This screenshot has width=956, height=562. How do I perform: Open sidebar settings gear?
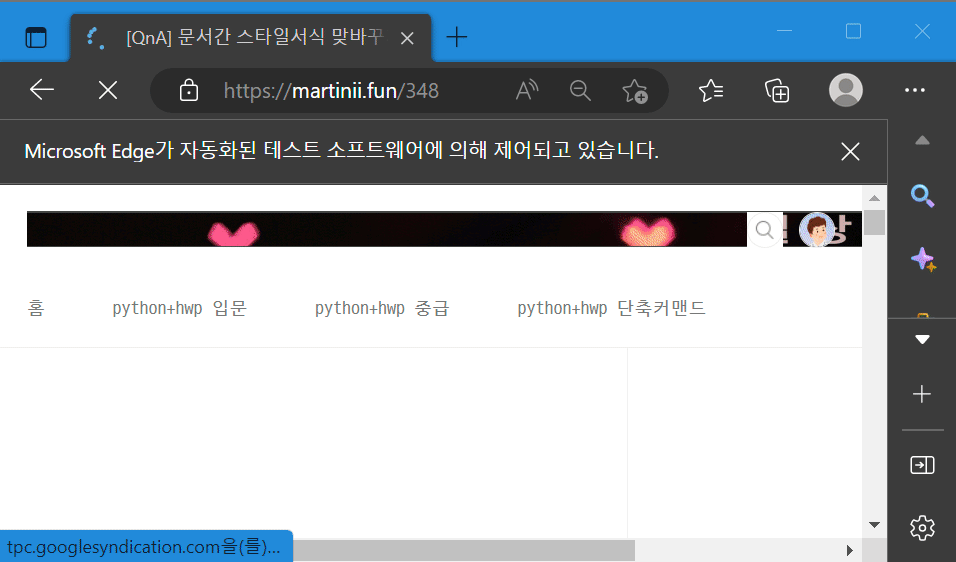click(922, 528)
